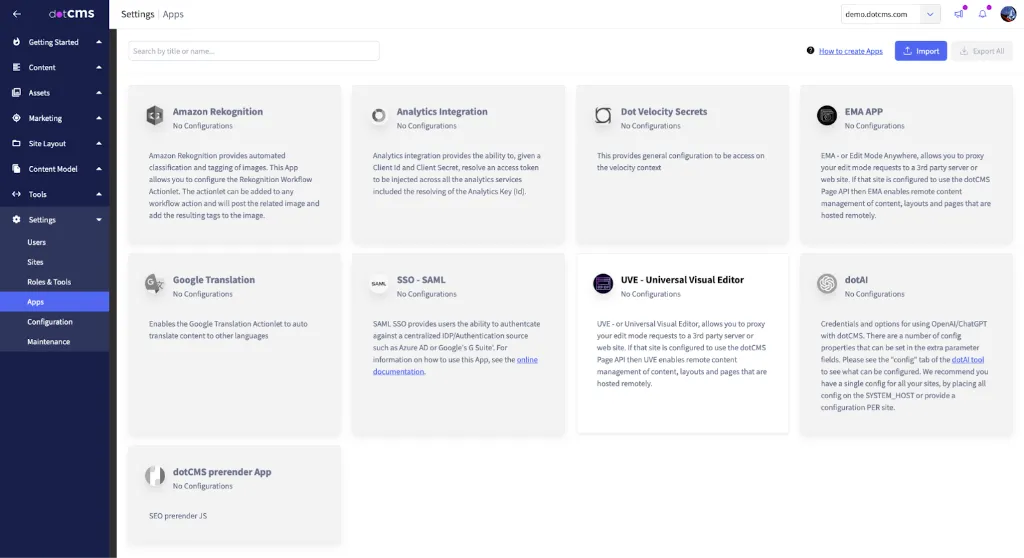
Task: Click the Google Translation app icon
Action: tap(155, 284)
